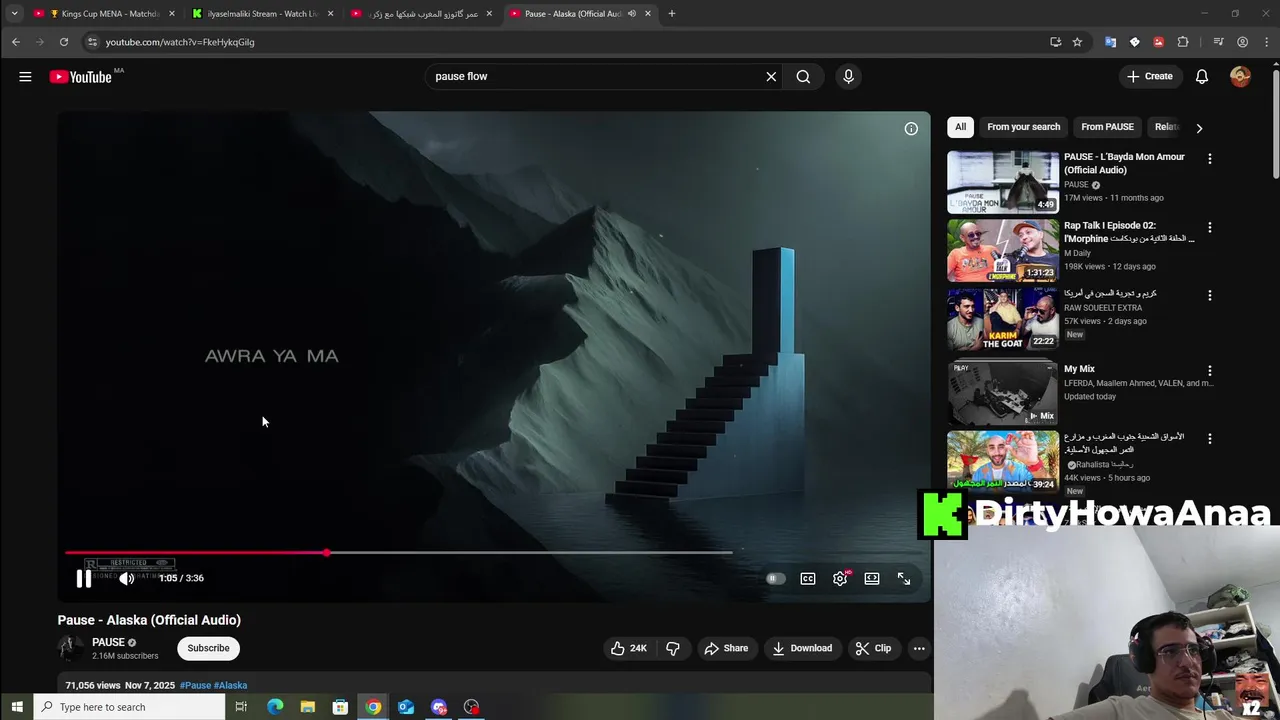The height and width of the screenshot is (720, 1280).
Task: Switch to Kings Cup MENA tab
Action: [x=104, y=14]
